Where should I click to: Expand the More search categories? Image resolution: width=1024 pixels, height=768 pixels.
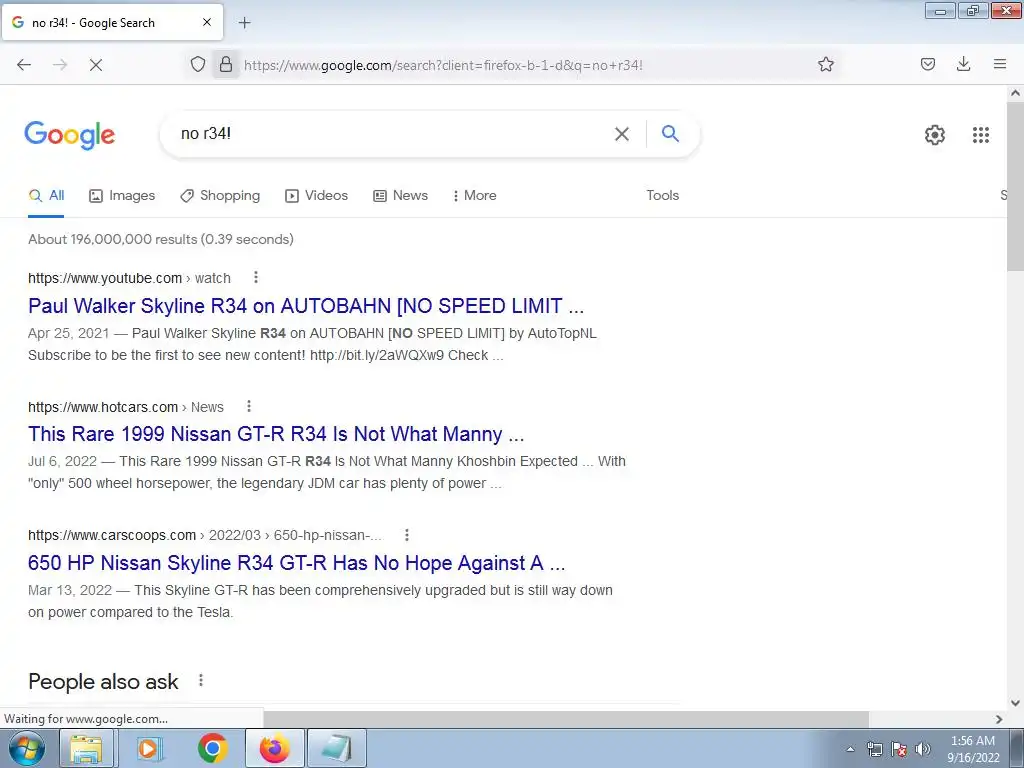[x=475, y=195]
